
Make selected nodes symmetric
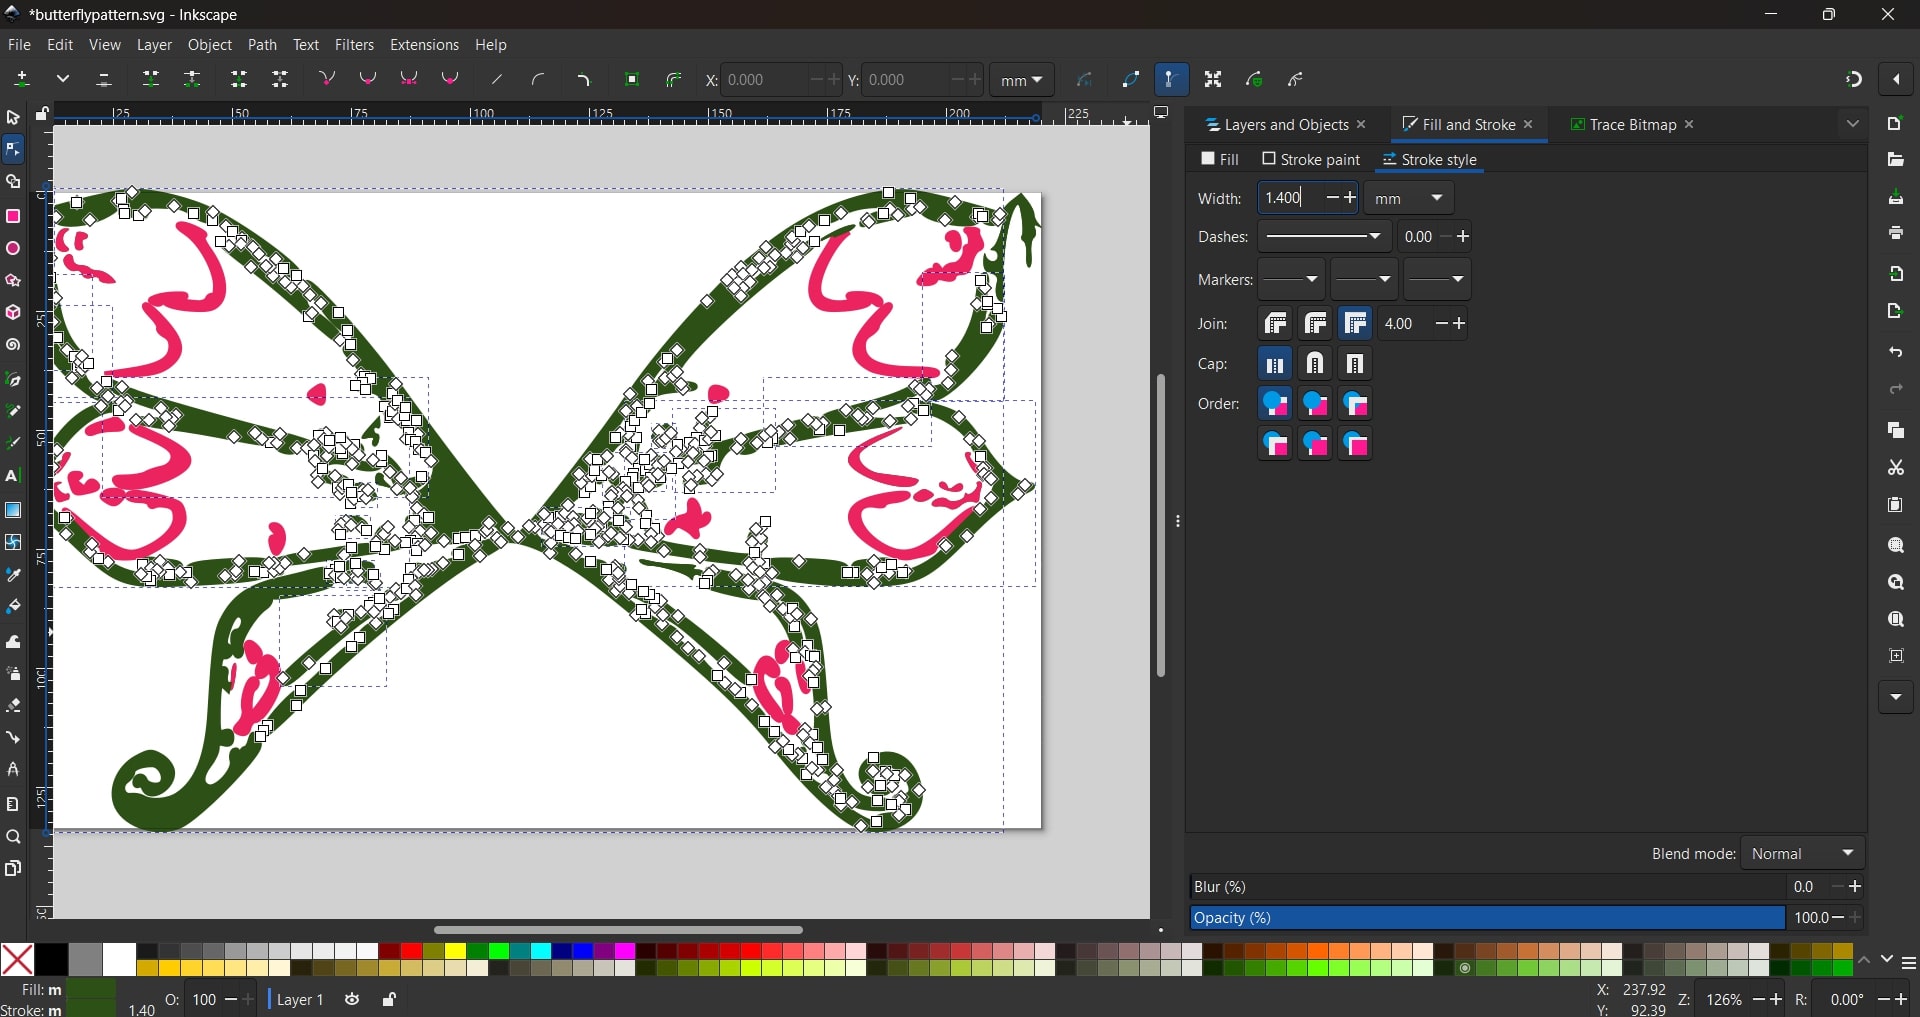click(409, 80)
